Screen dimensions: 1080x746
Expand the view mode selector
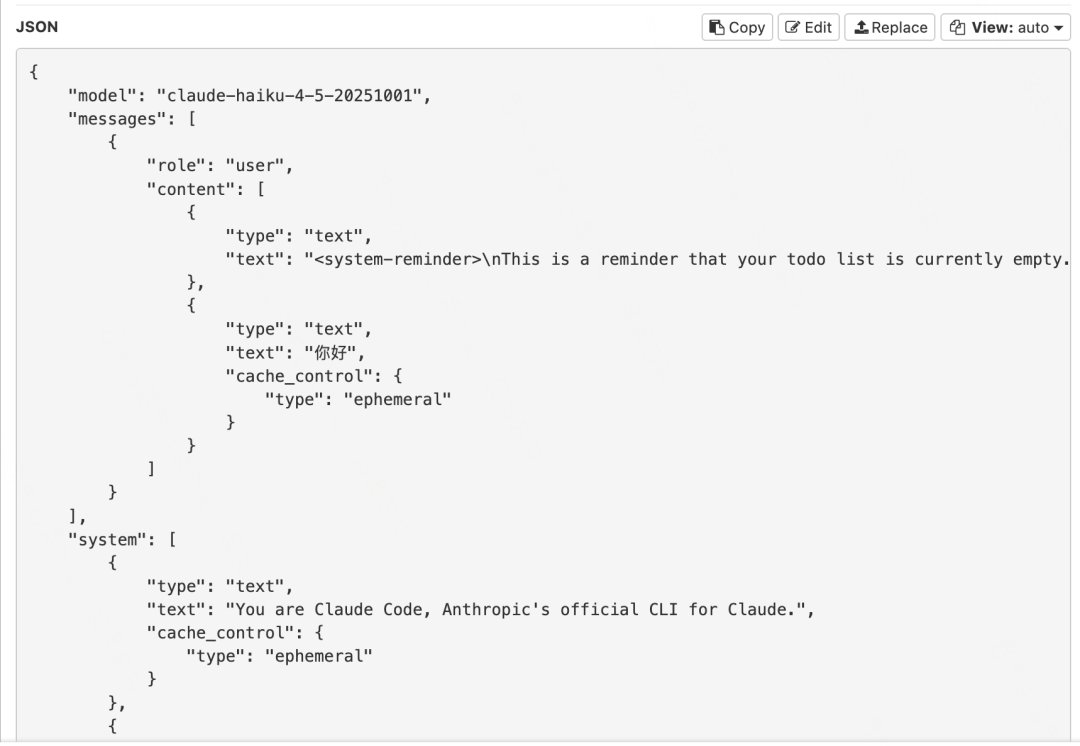click(x=1005, y=27)
